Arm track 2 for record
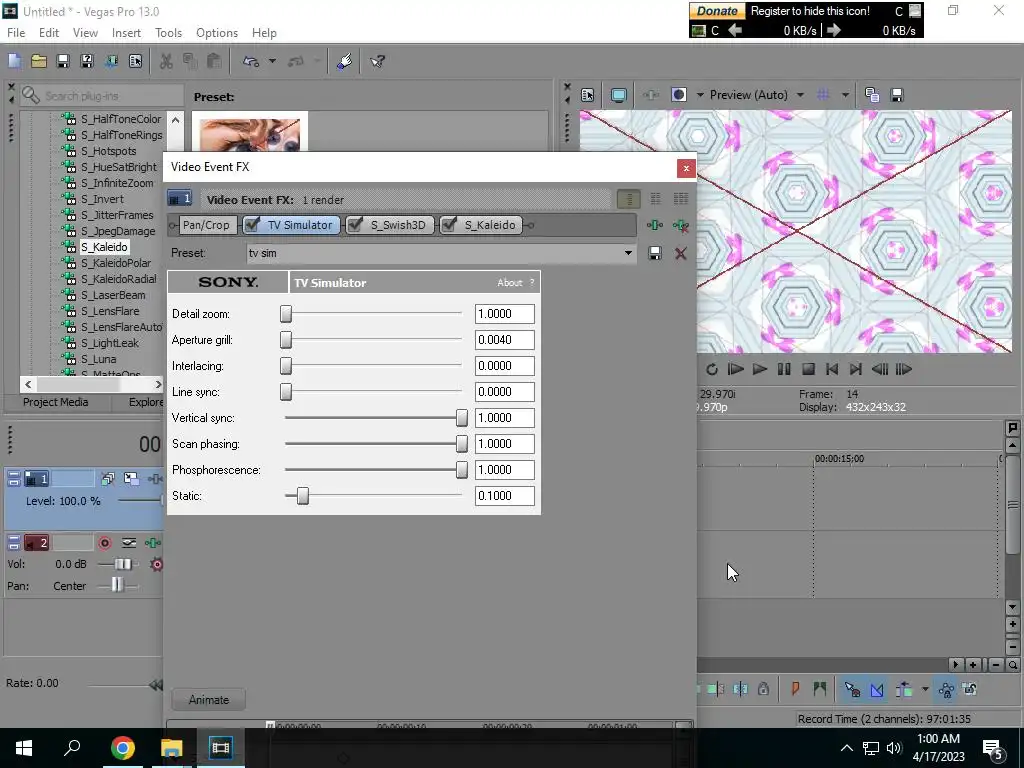This screenshot has width=1024, height=768. tap(104, 543)
